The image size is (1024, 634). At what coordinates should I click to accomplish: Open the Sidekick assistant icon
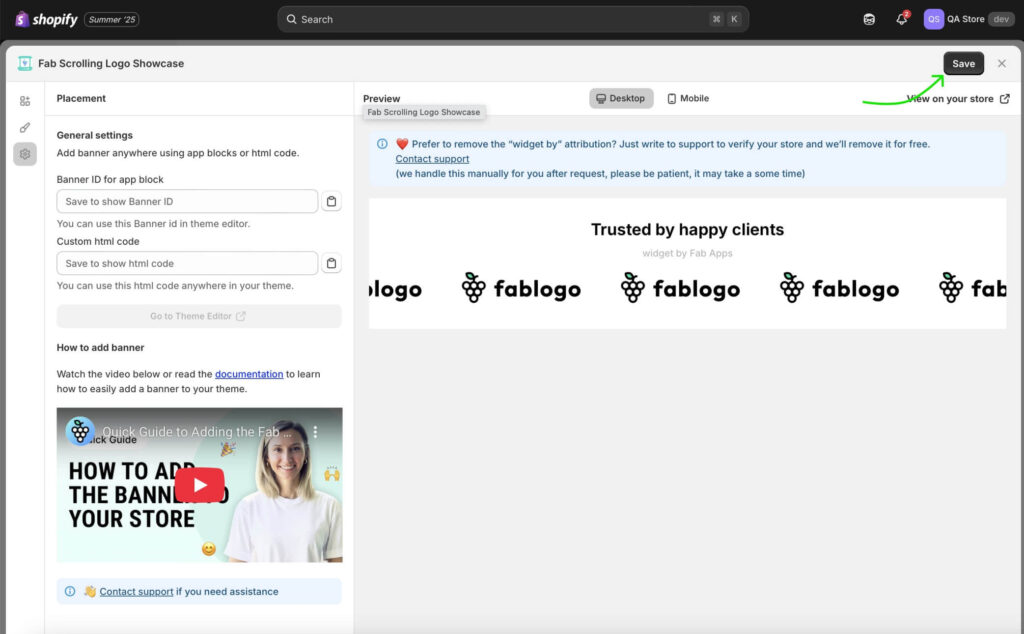pos(869,20)
